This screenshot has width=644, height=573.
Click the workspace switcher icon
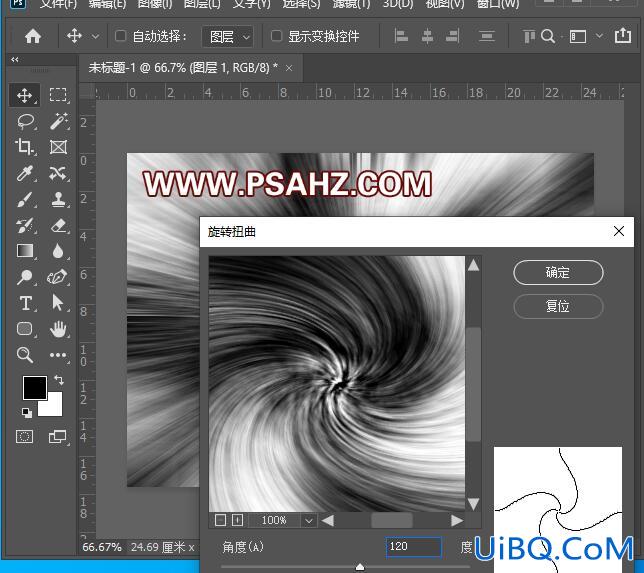[578, 37]
